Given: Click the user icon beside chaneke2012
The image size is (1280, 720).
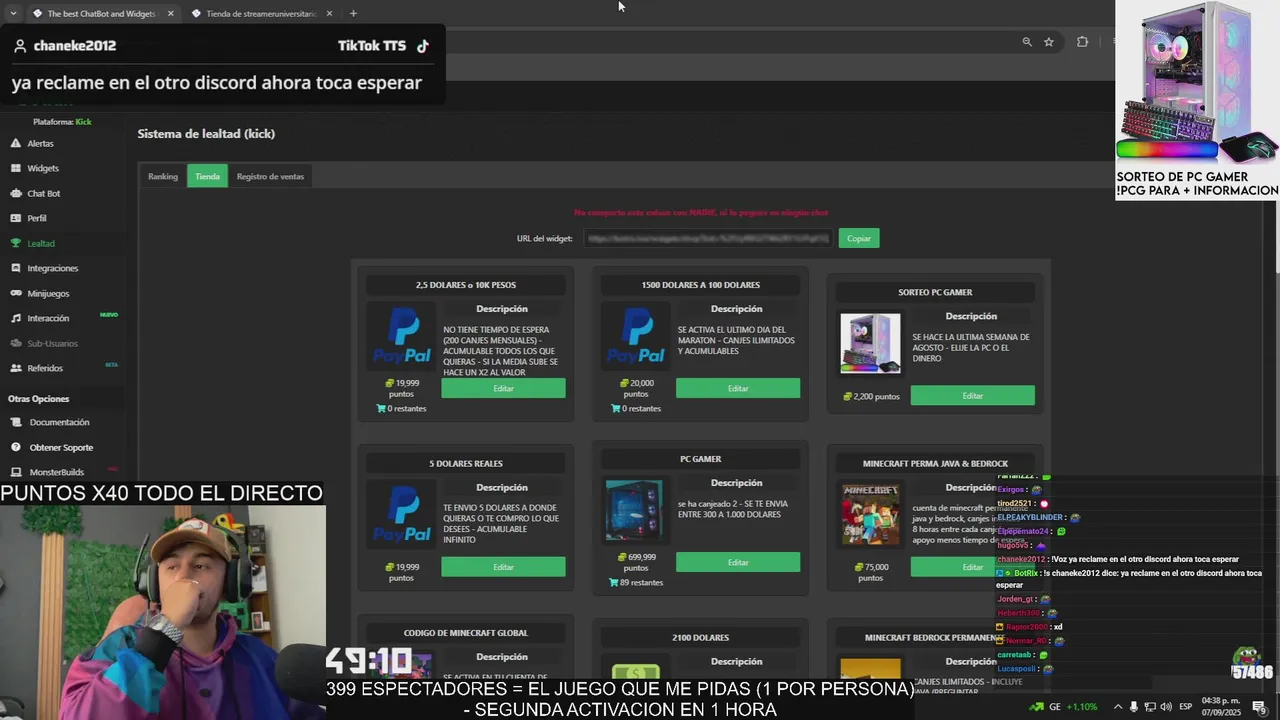Looking at the screenshot, I should click(21, 46).
